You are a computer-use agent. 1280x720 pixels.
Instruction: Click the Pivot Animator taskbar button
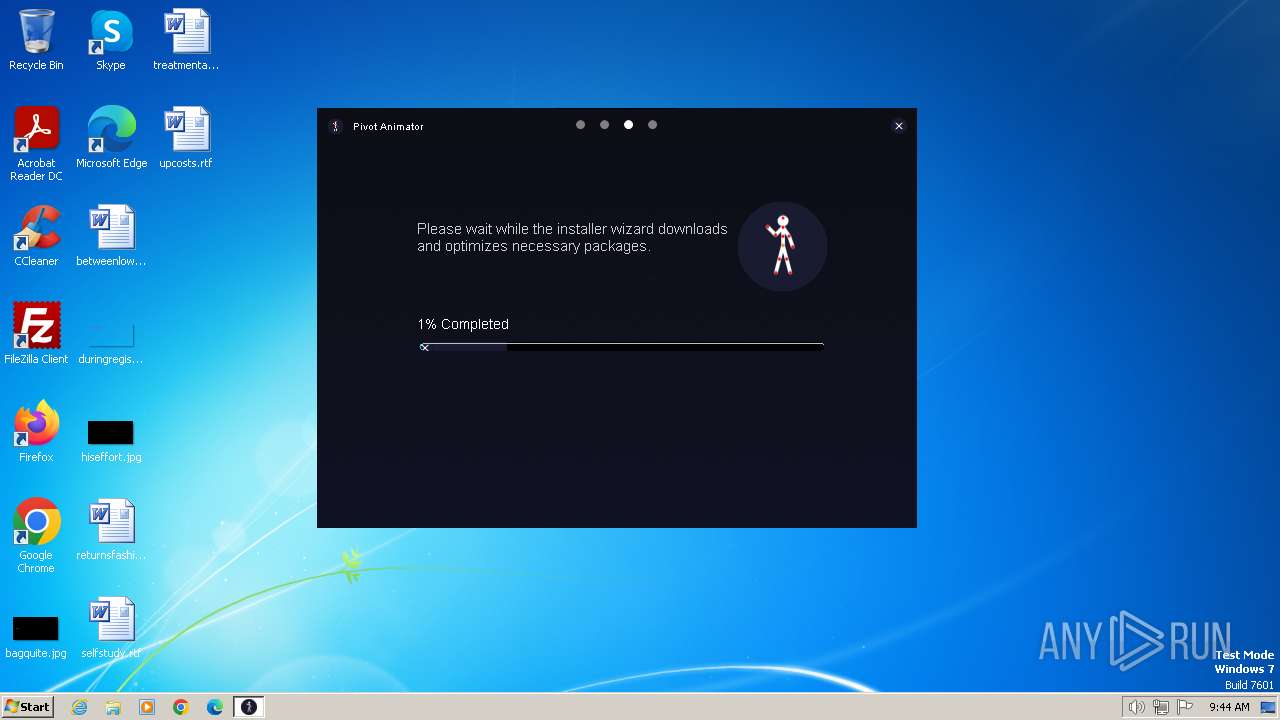(249, 707)
